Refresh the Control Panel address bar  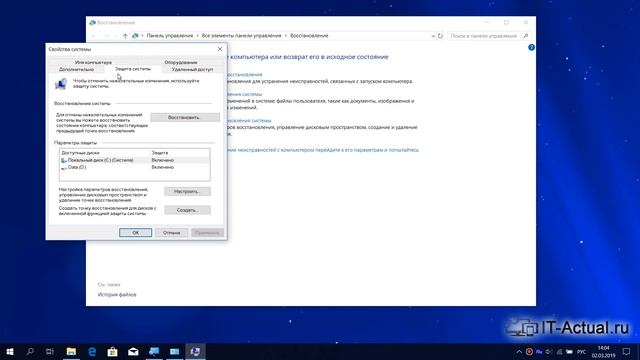pos(440,36)
